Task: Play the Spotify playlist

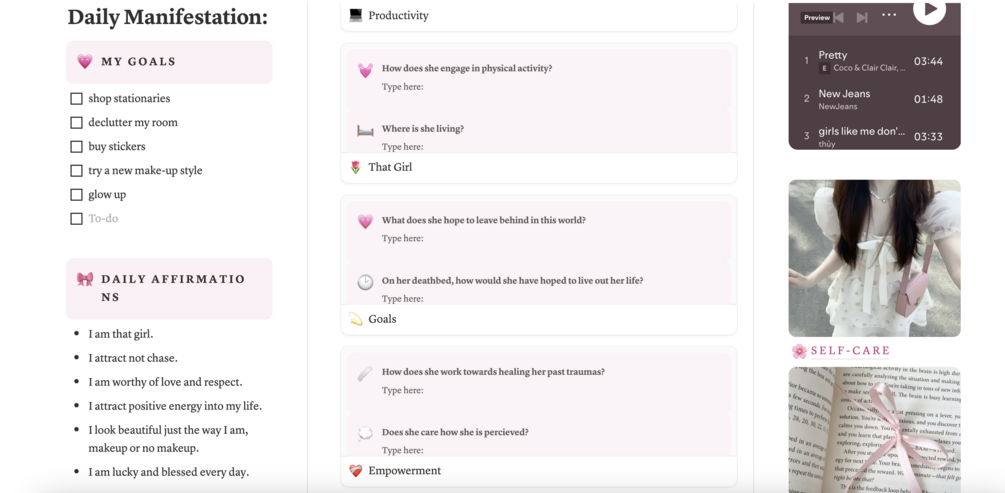Action: pos(929,10)
